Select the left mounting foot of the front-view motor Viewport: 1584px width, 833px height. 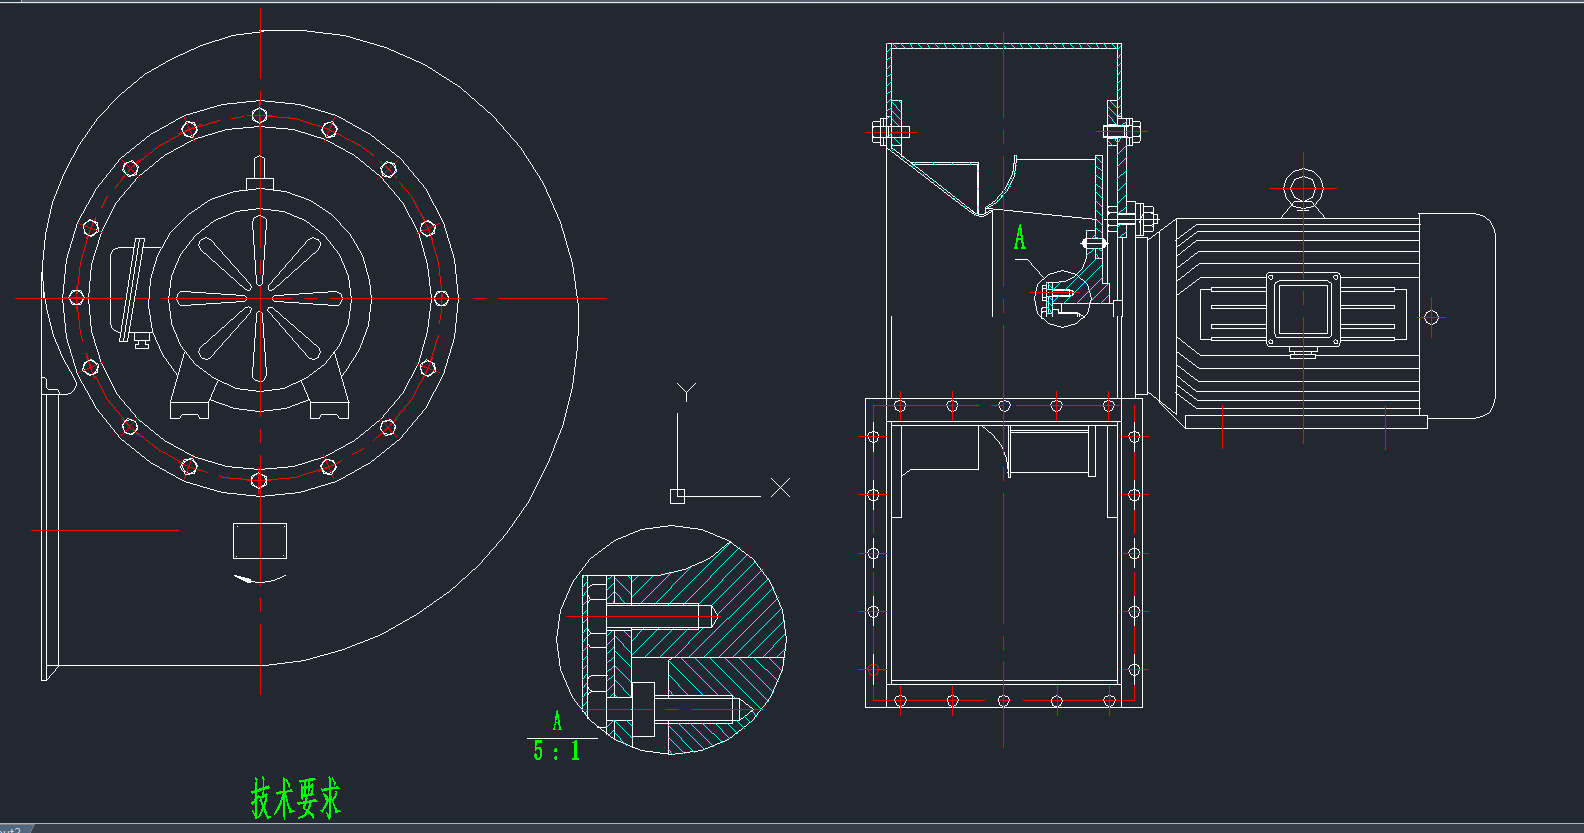190,408
